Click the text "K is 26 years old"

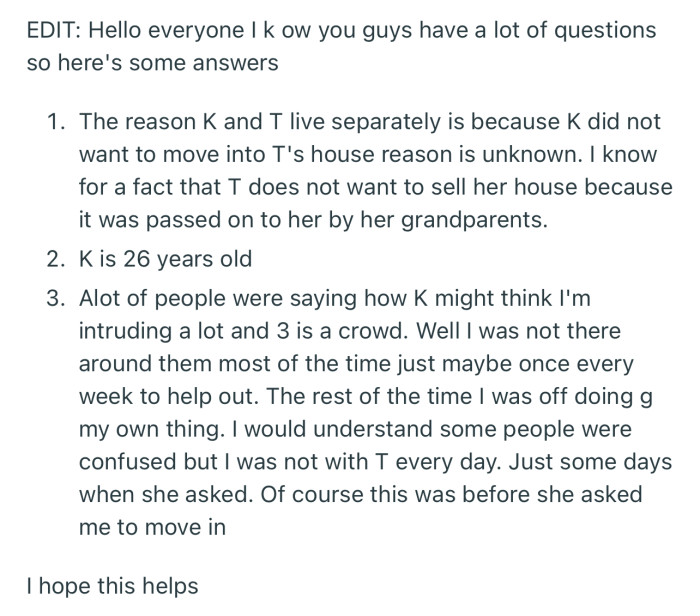(x=165, y=259)
